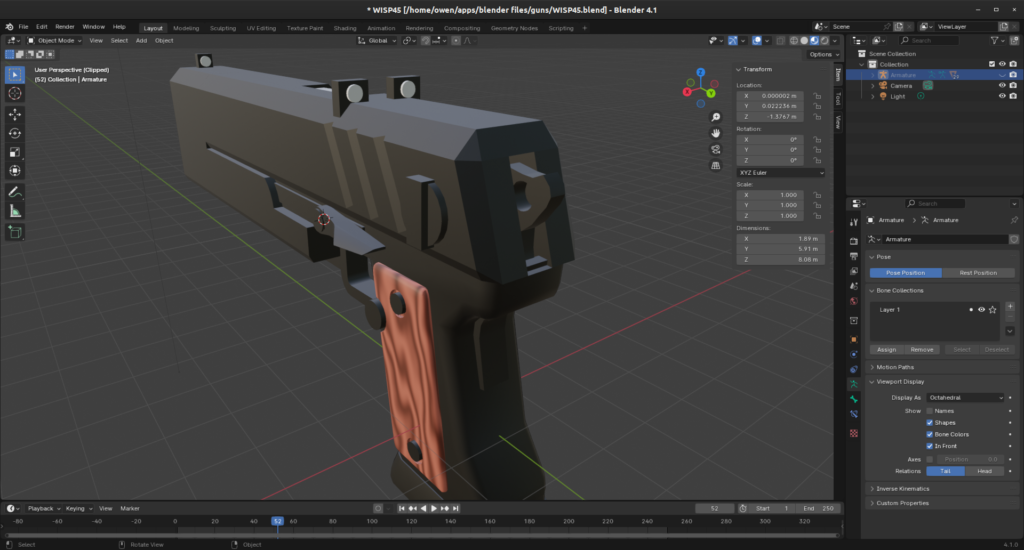Image resolution: width=1024 pixels, height=550 pixels.
Task: Select the Head relations button
Action: (x=984, y=471)
